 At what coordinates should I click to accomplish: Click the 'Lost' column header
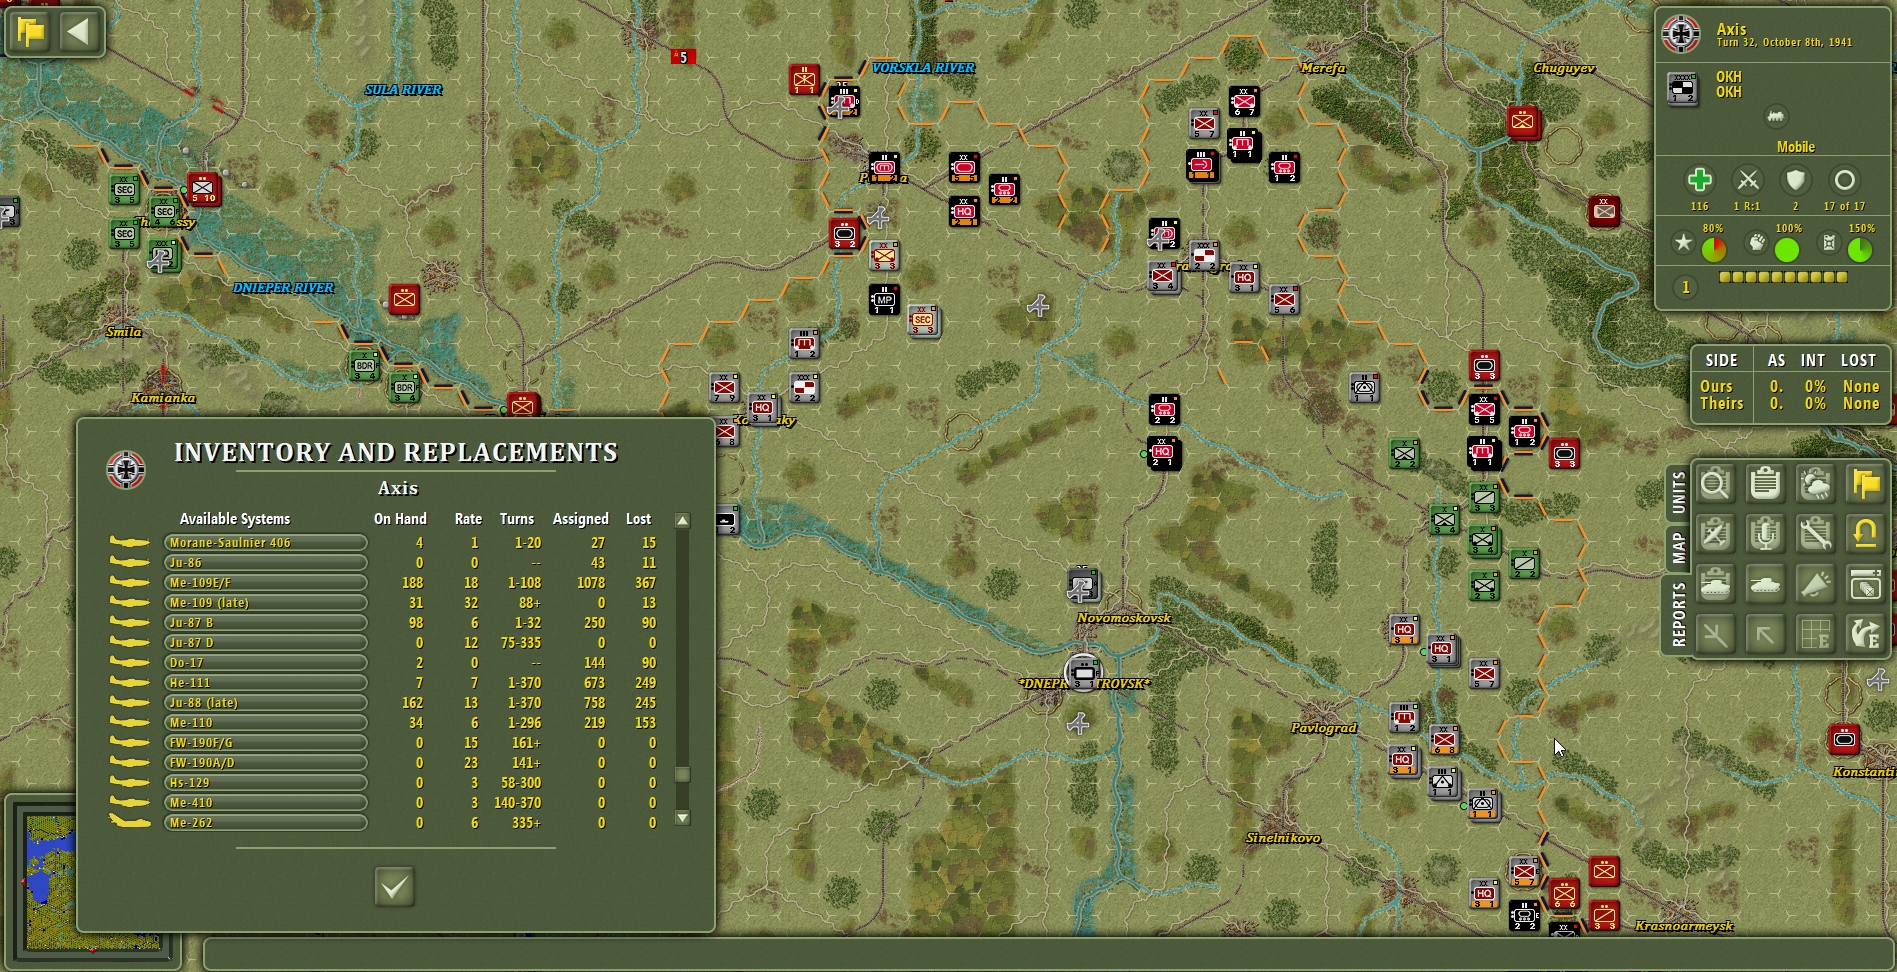639,519
